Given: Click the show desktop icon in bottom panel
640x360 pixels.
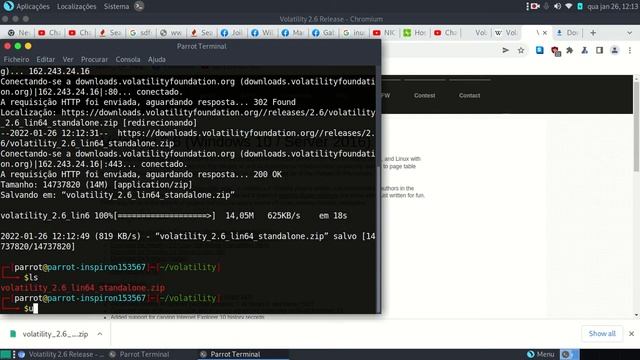Looking at the screenshot, I should coord(6,354).
